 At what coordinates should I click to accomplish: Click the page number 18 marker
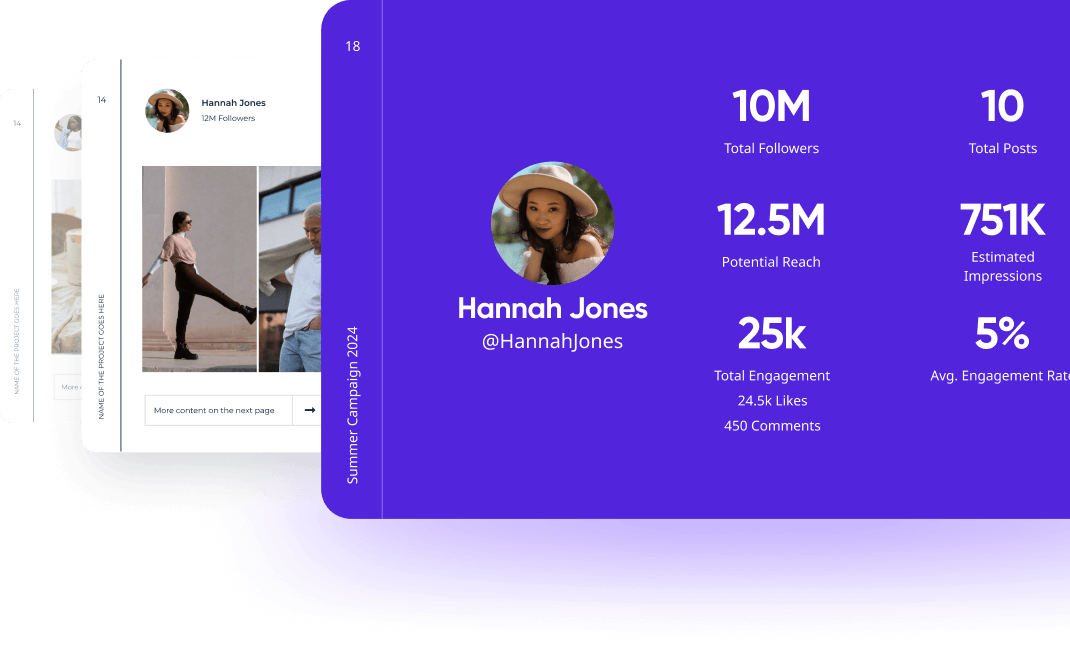pyautogui.click(x=352, y=46)
